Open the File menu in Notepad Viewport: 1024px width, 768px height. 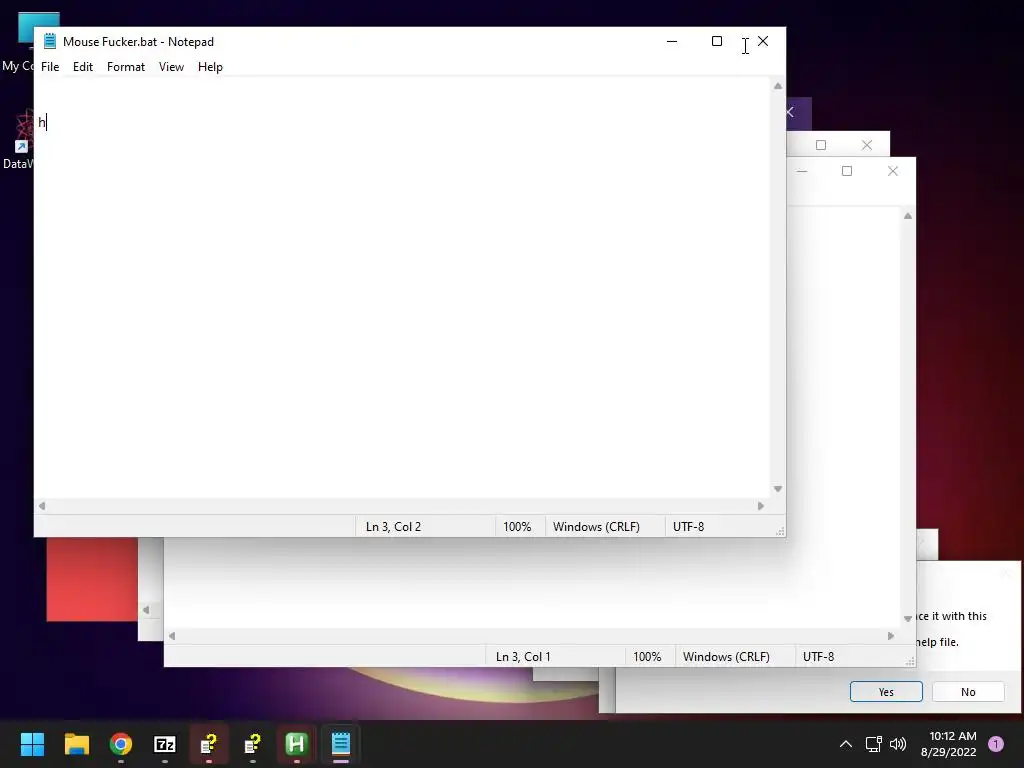50,67
